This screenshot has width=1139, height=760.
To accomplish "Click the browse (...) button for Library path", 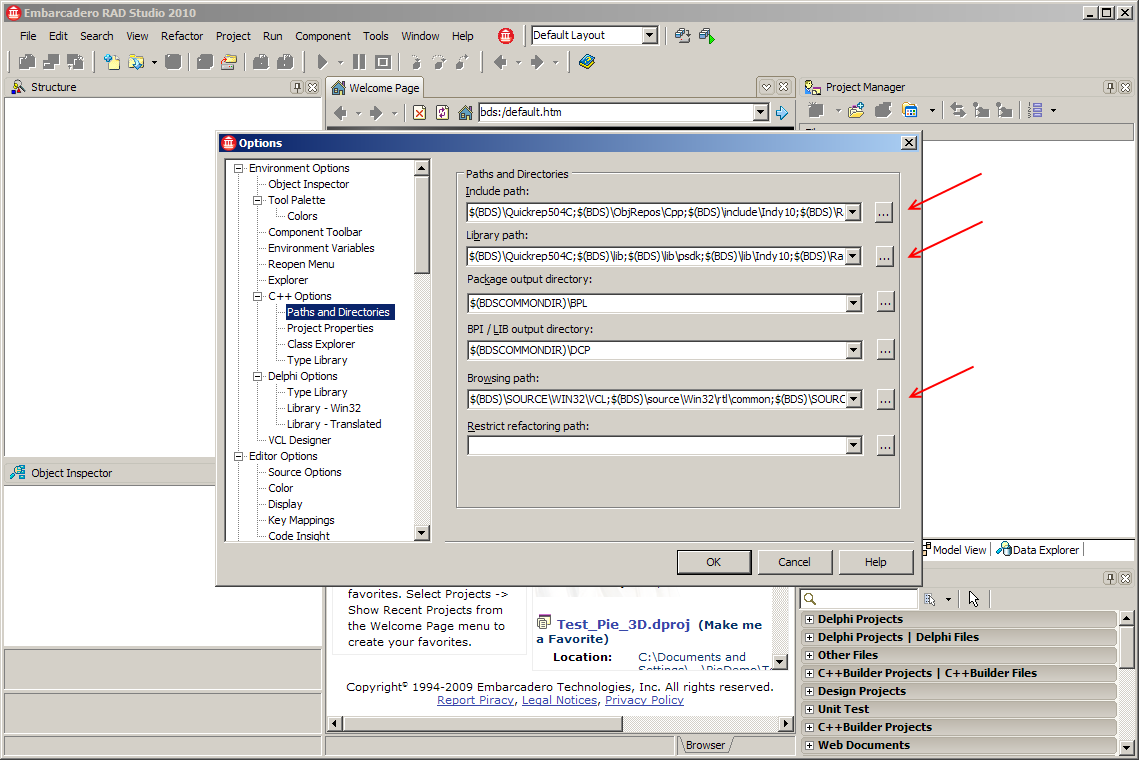I will [884, 256].
